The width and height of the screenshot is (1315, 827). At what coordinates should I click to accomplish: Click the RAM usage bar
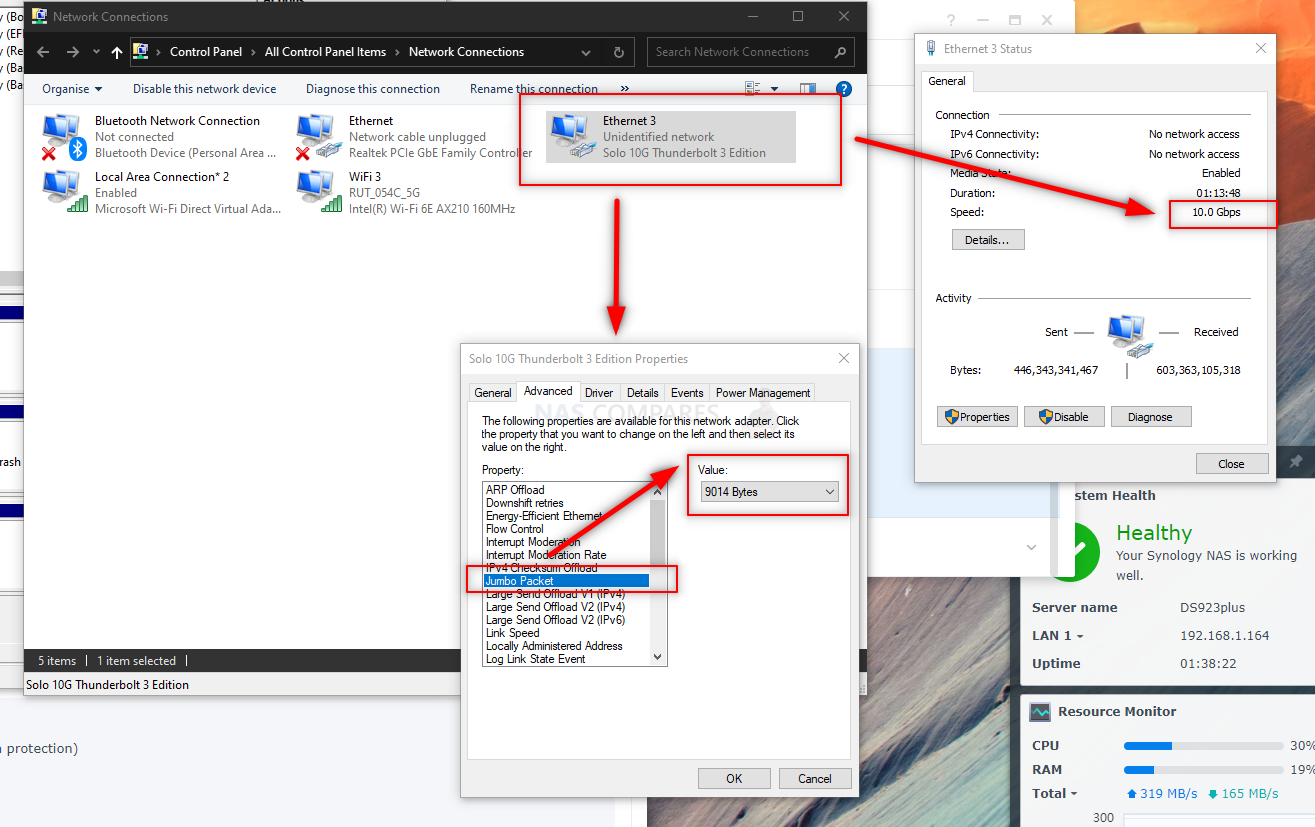pos(1204,770)
